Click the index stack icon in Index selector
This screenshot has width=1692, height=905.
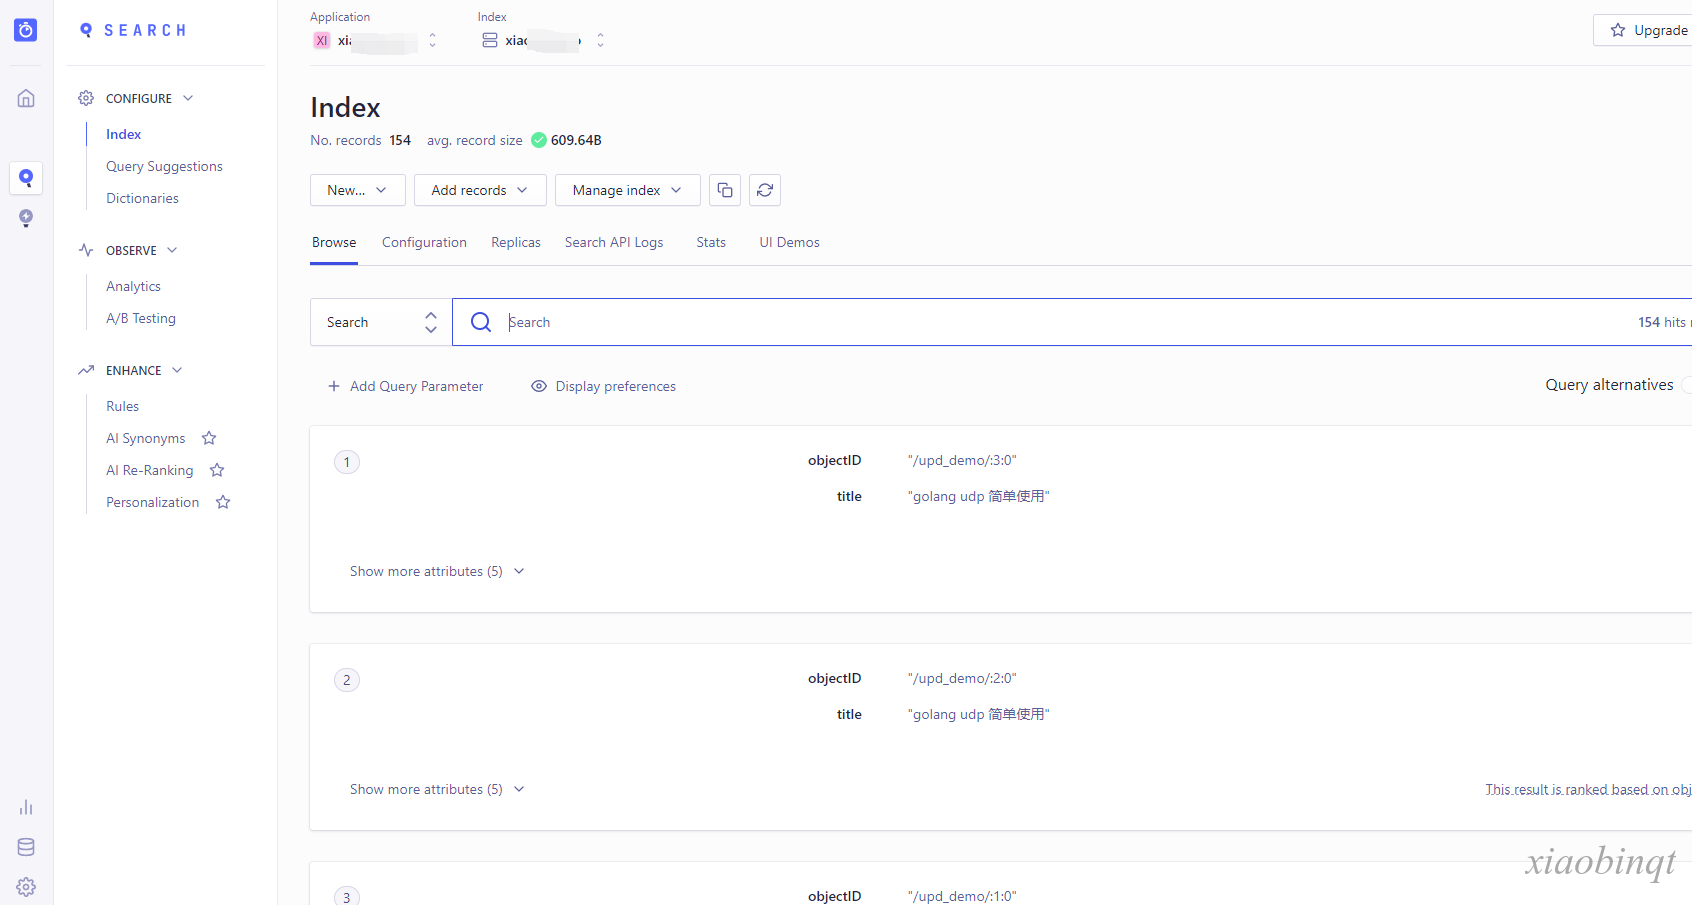point(490,40)
